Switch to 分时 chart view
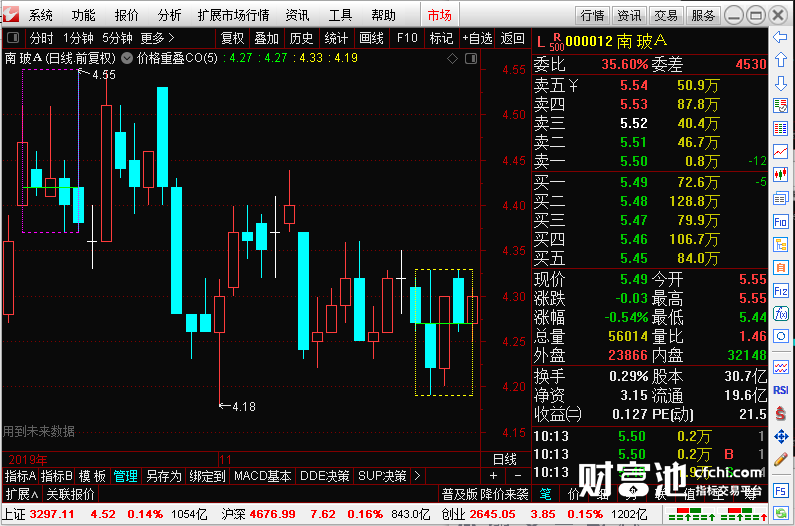 [42, 38]
